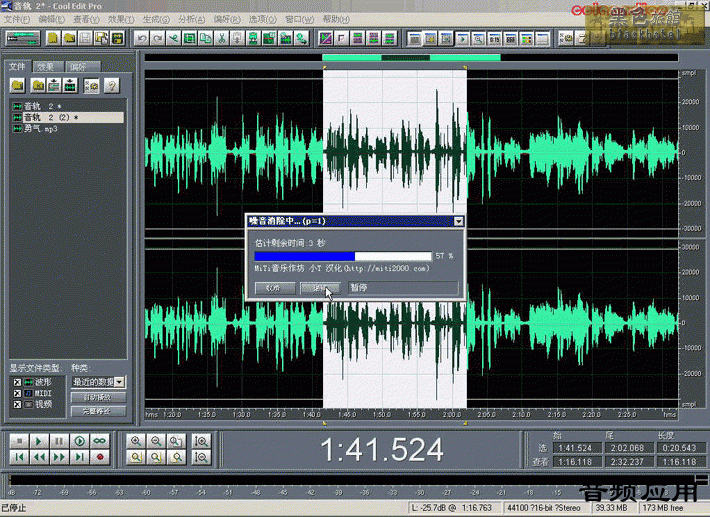The image size is (710, 517).
Task: Click the horizontal Zoom out magnifier
Action: 156,440
